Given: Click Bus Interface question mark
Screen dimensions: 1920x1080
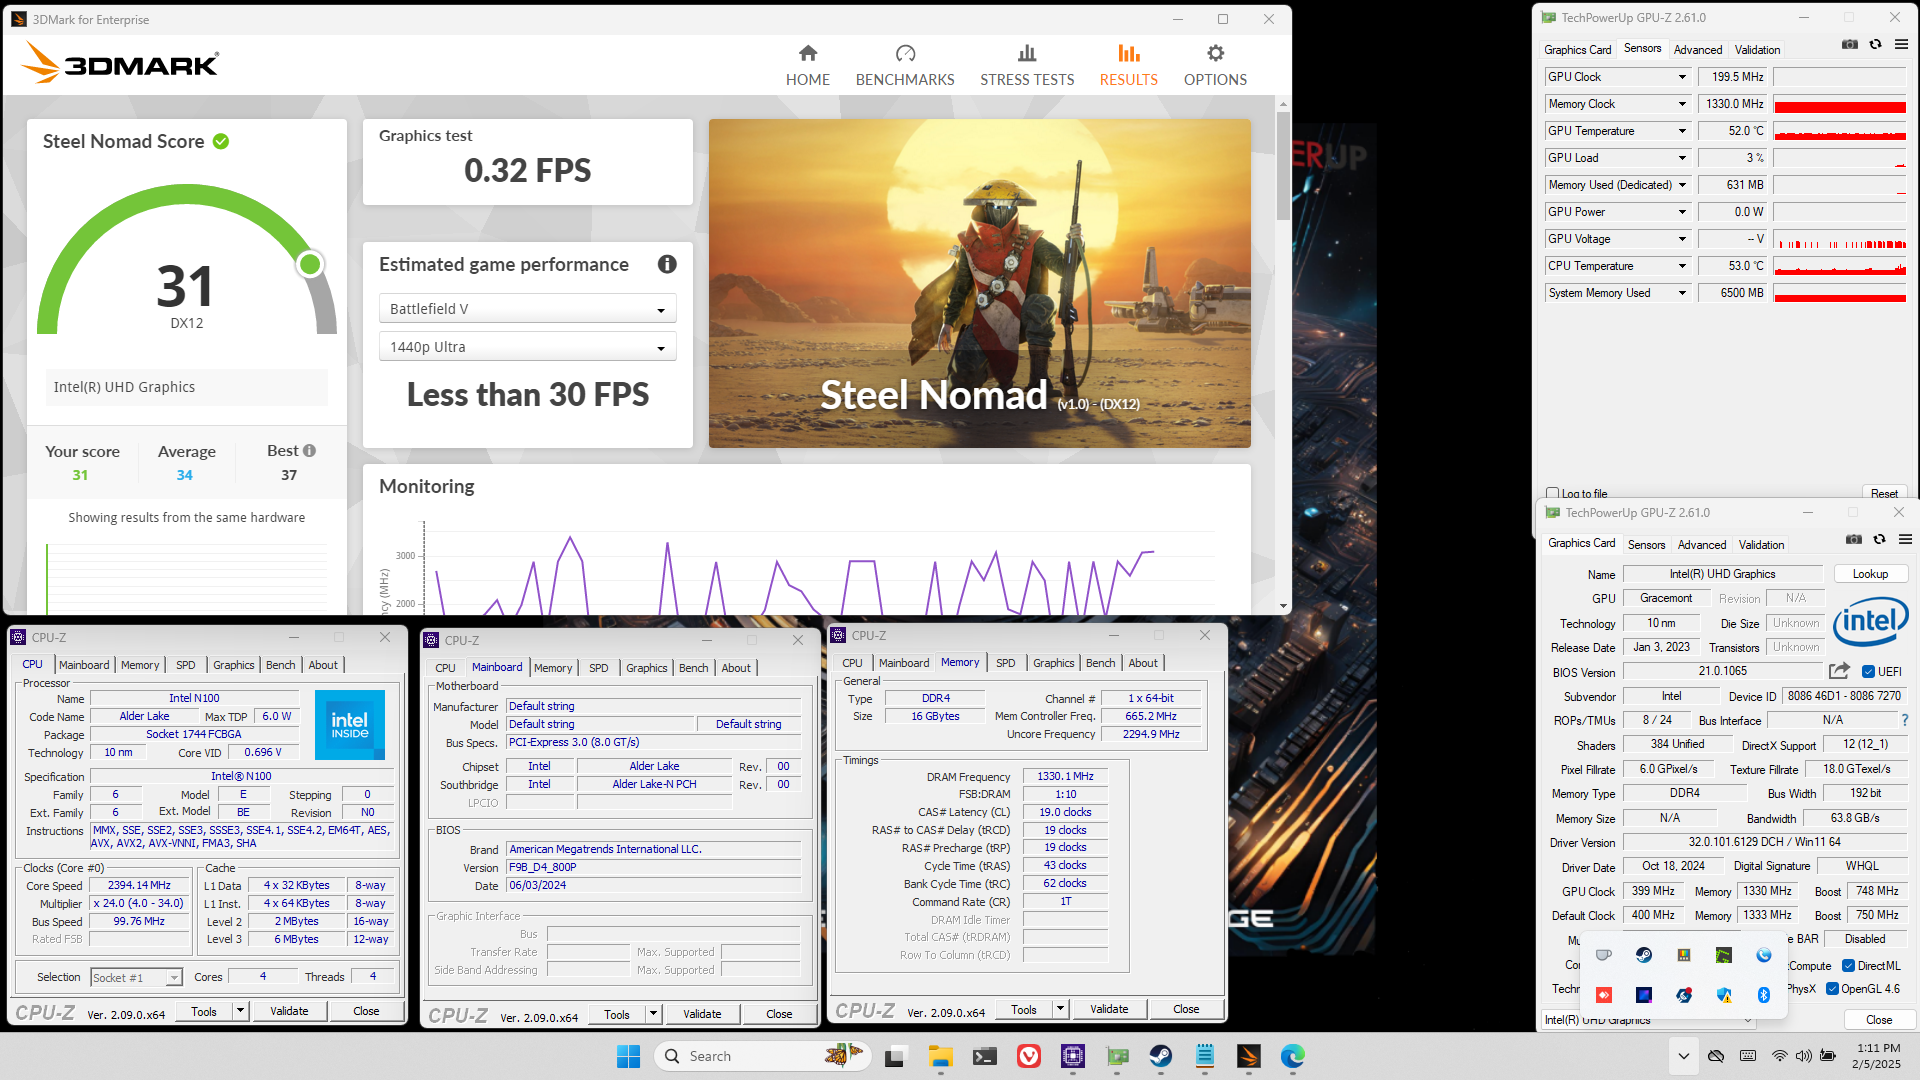Looking at the screenshot, I should (x=1905, y=720).
